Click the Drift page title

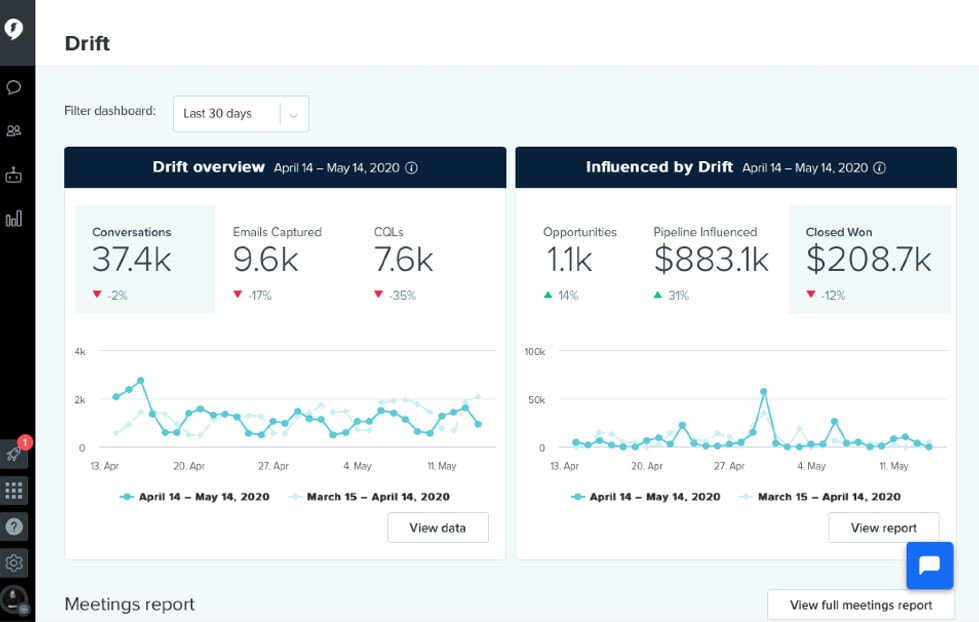(x=87, y=43)
